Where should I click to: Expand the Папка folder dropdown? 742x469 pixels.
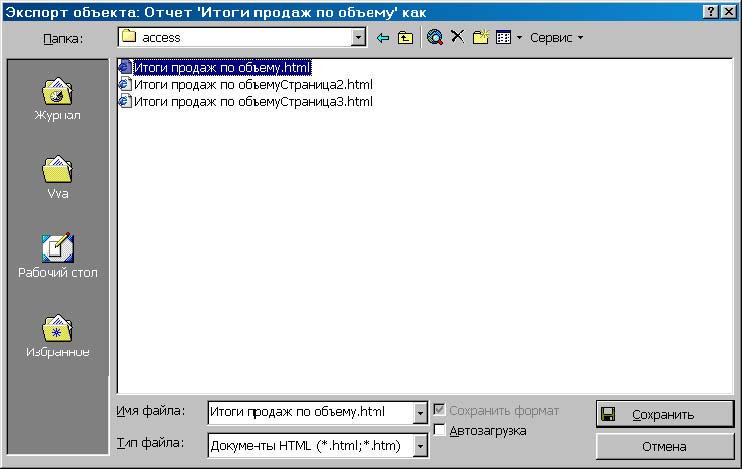[x=359, y=38]
